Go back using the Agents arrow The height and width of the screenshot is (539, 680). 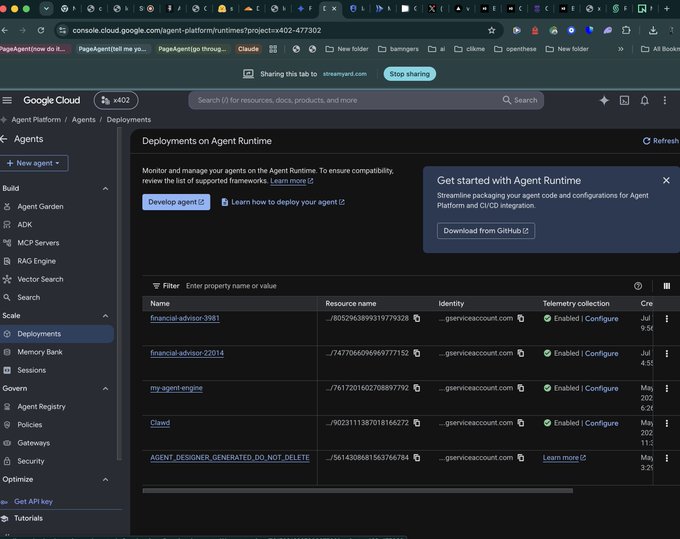(4, 139)
